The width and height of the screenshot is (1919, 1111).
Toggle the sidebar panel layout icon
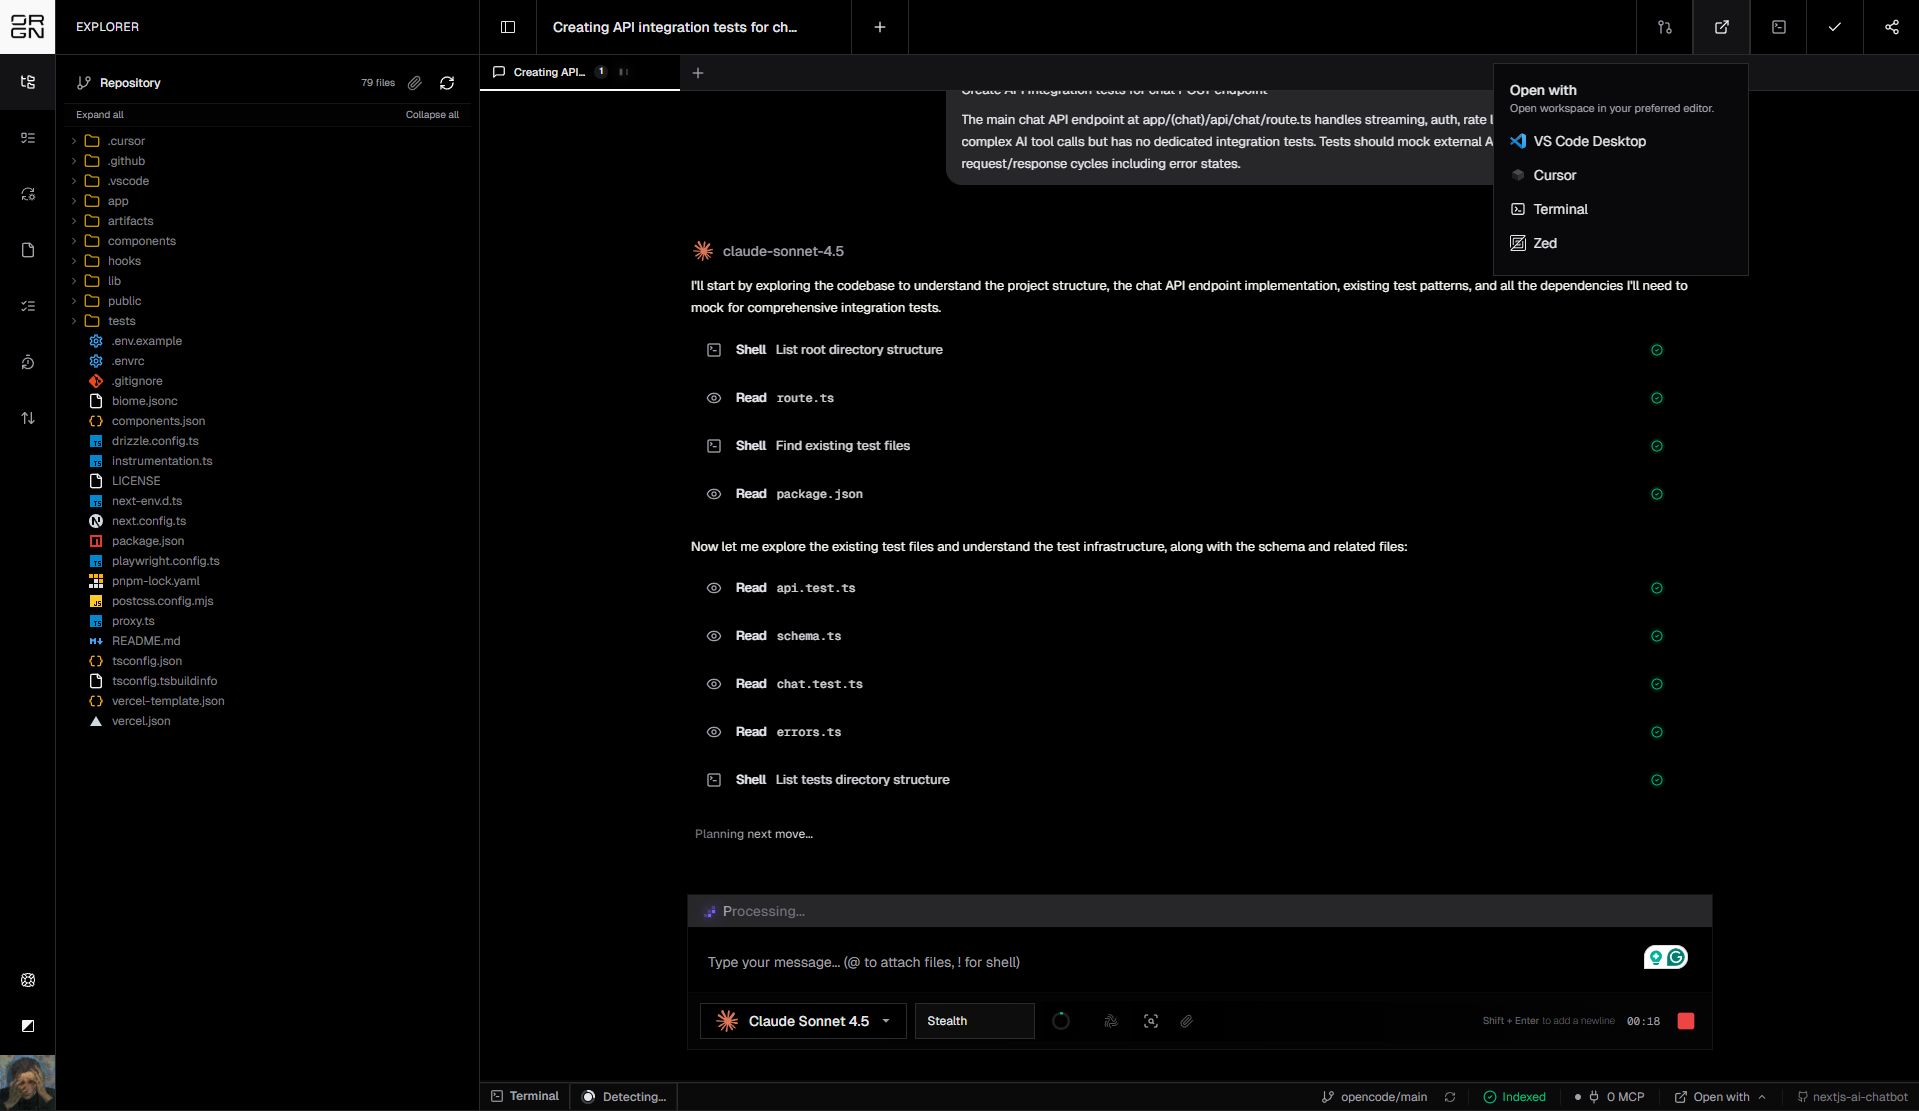coord(508,27)
